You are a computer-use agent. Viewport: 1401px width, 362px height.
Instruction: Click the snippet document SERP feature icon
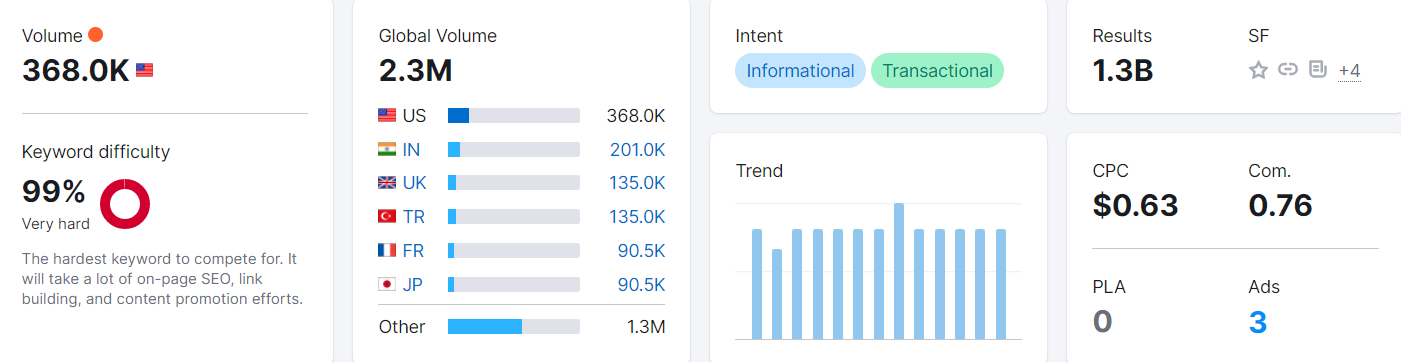(x=1318, y=70)
